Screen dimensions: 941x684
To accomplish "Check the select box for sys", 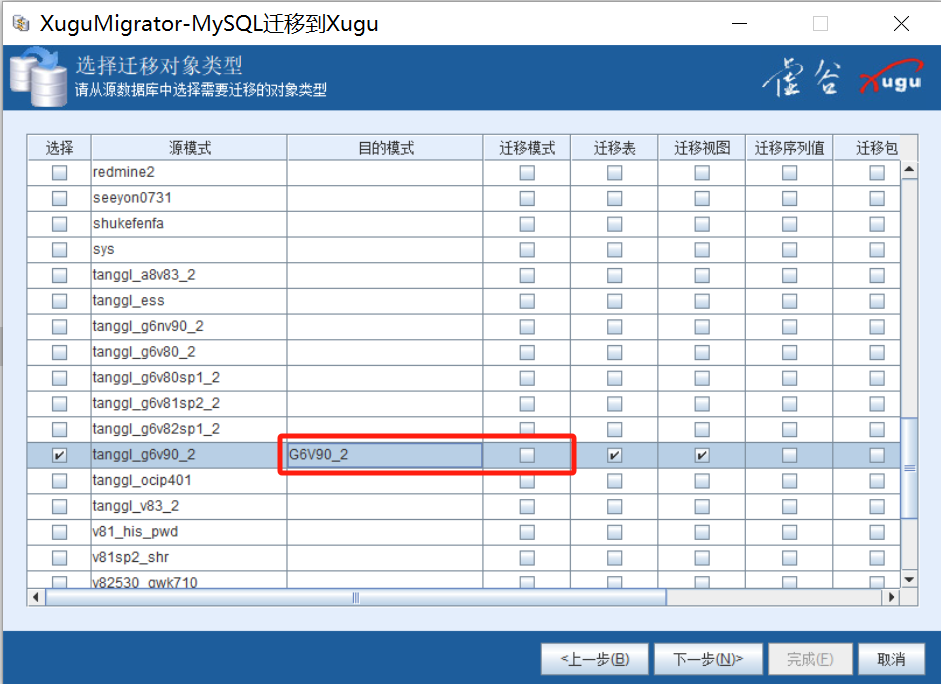I will click(59, 250).
